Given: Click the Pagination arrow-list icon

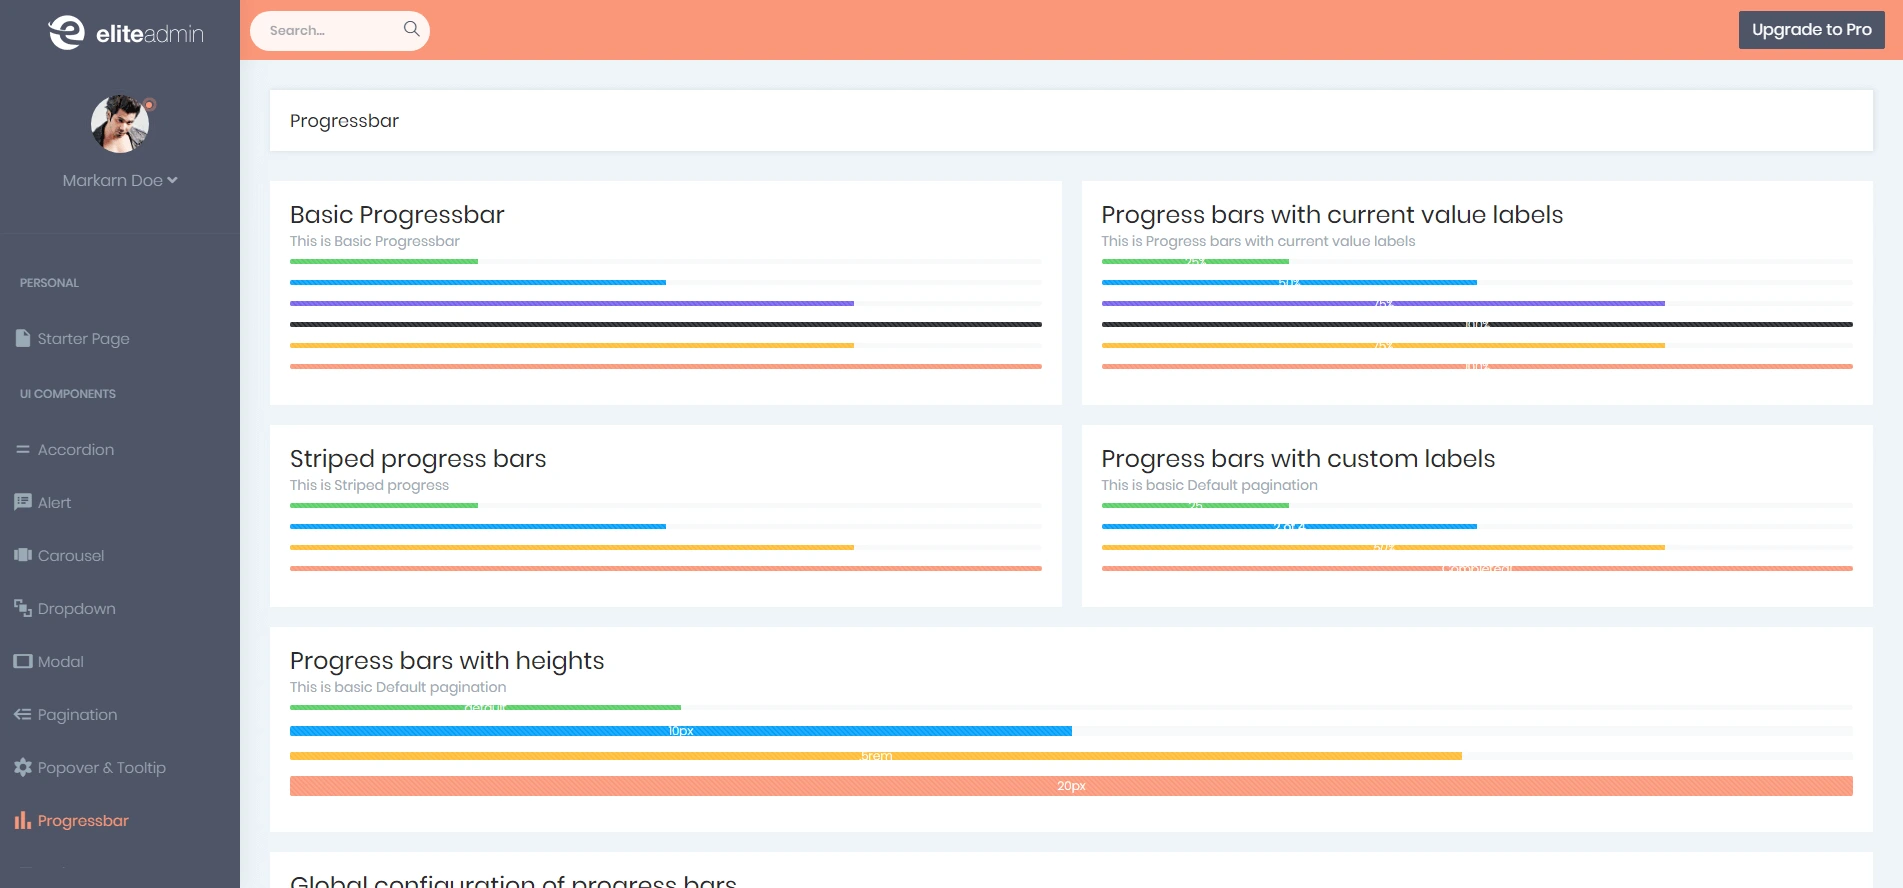Looking at the screenshot, I should coord(23,714).
